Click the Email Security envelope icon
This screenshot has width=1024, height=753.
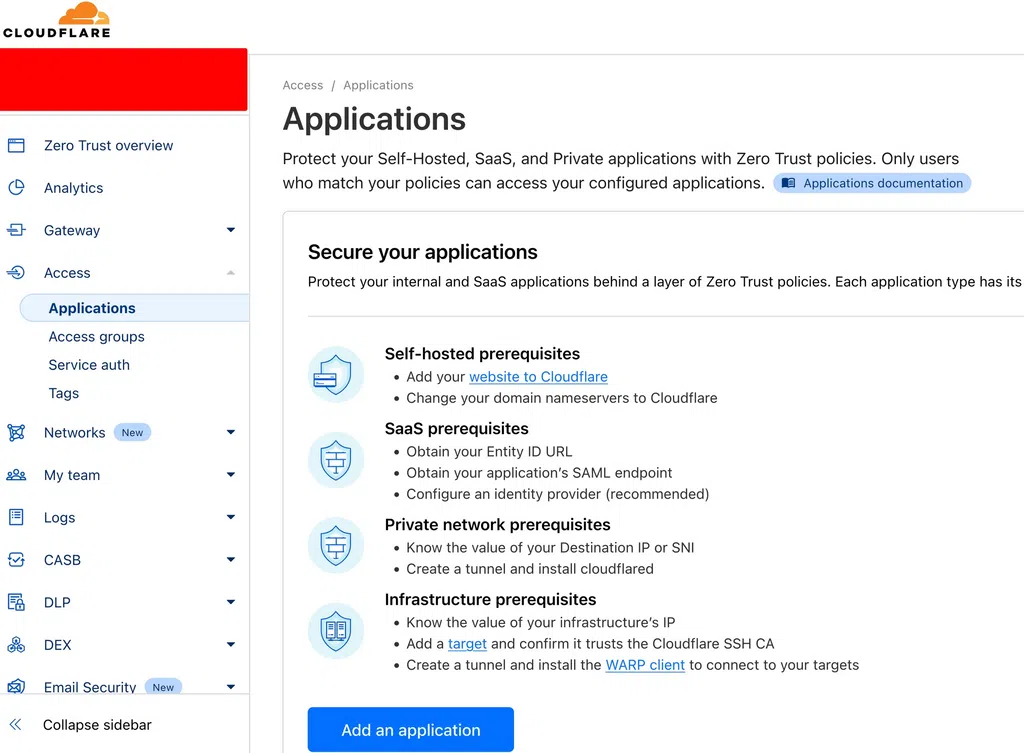coord(16,686)
